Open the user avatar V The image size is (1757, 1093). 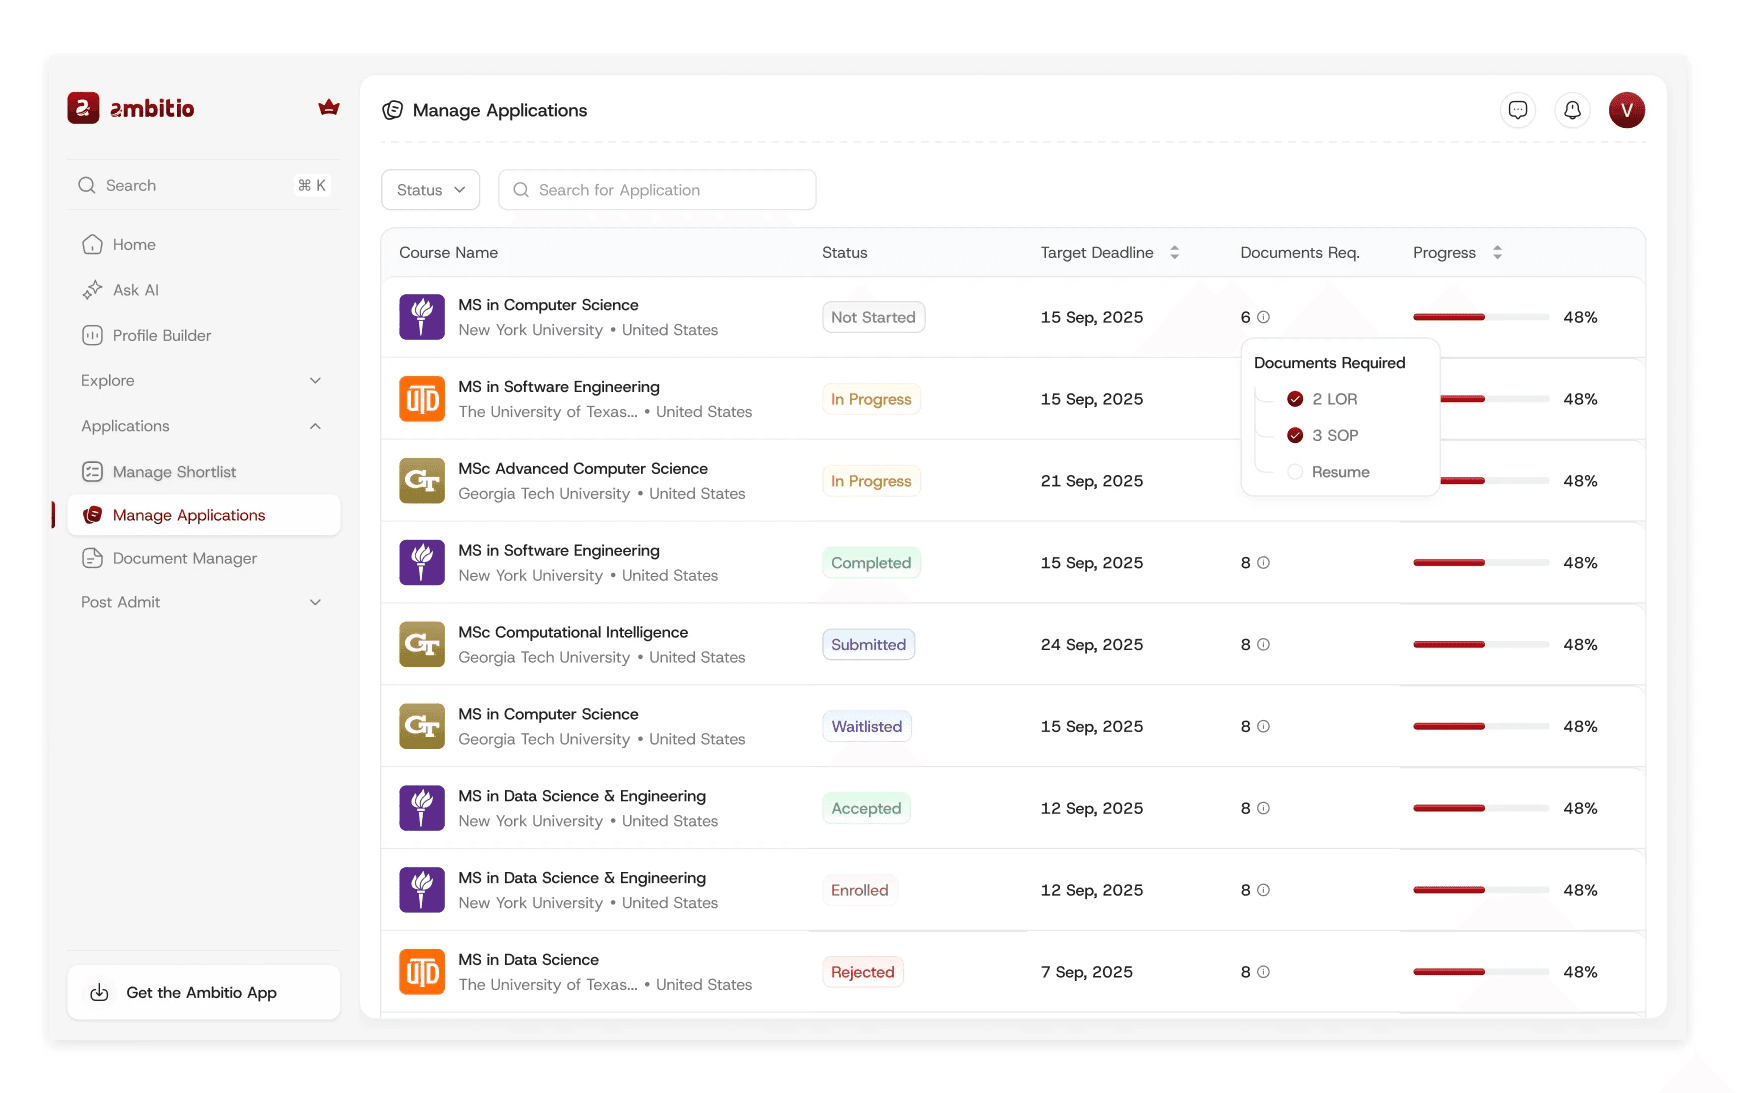click(1626, 110)
